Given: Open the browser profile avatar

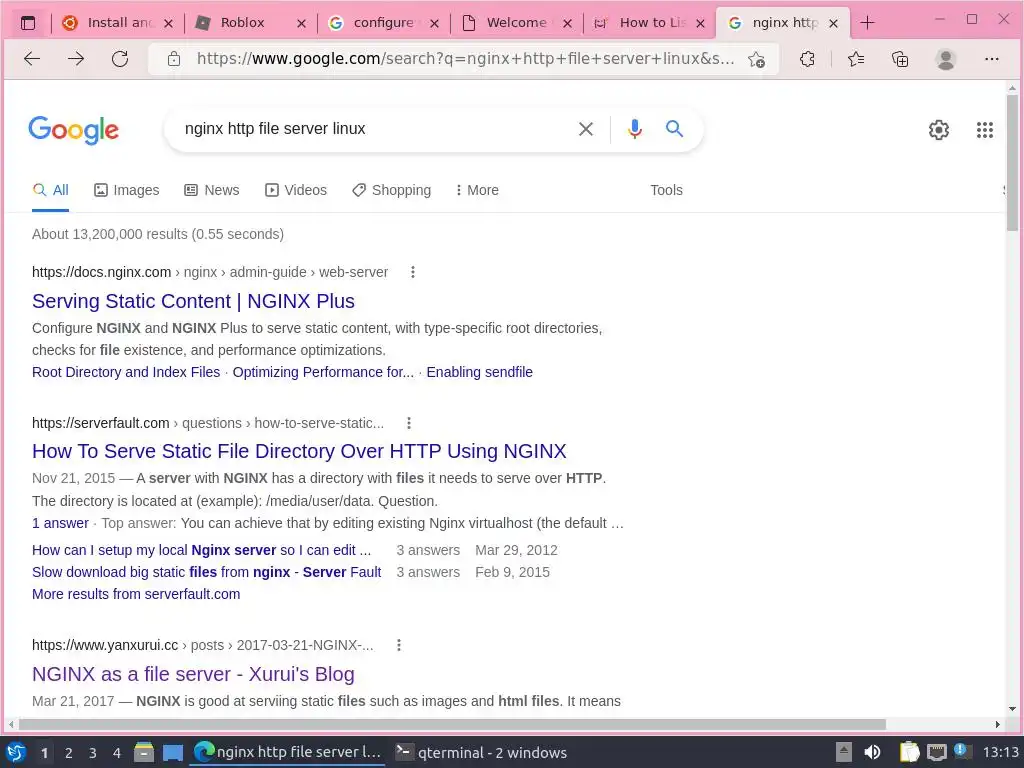Looking at the screenshot, I should [946, 59].
